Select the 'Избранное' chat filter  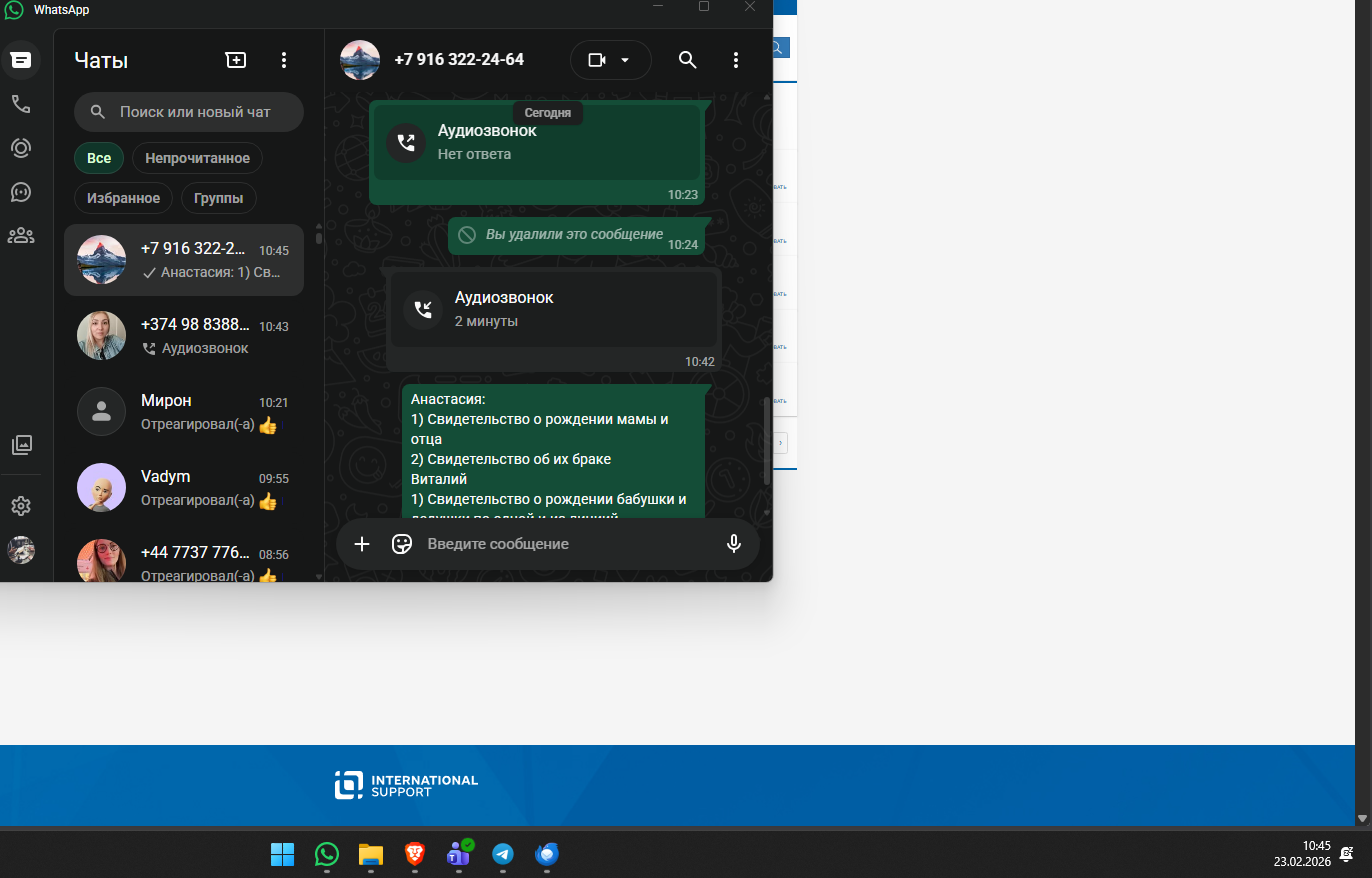pyautogui.click(x=123, y=198)
